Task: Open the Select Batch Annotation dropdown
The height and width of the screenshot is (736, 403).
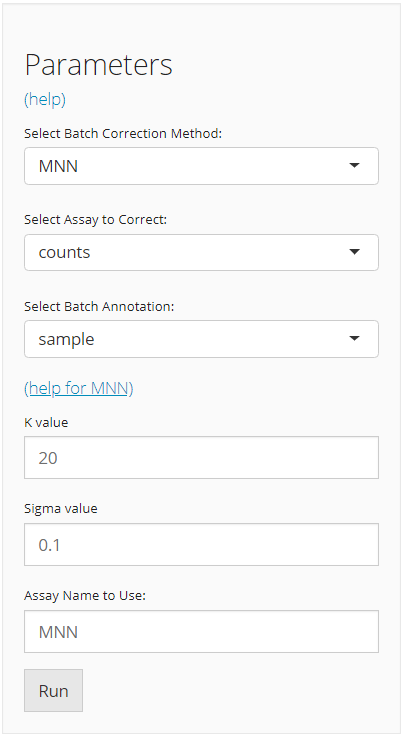Action: [x=201, y=339]
